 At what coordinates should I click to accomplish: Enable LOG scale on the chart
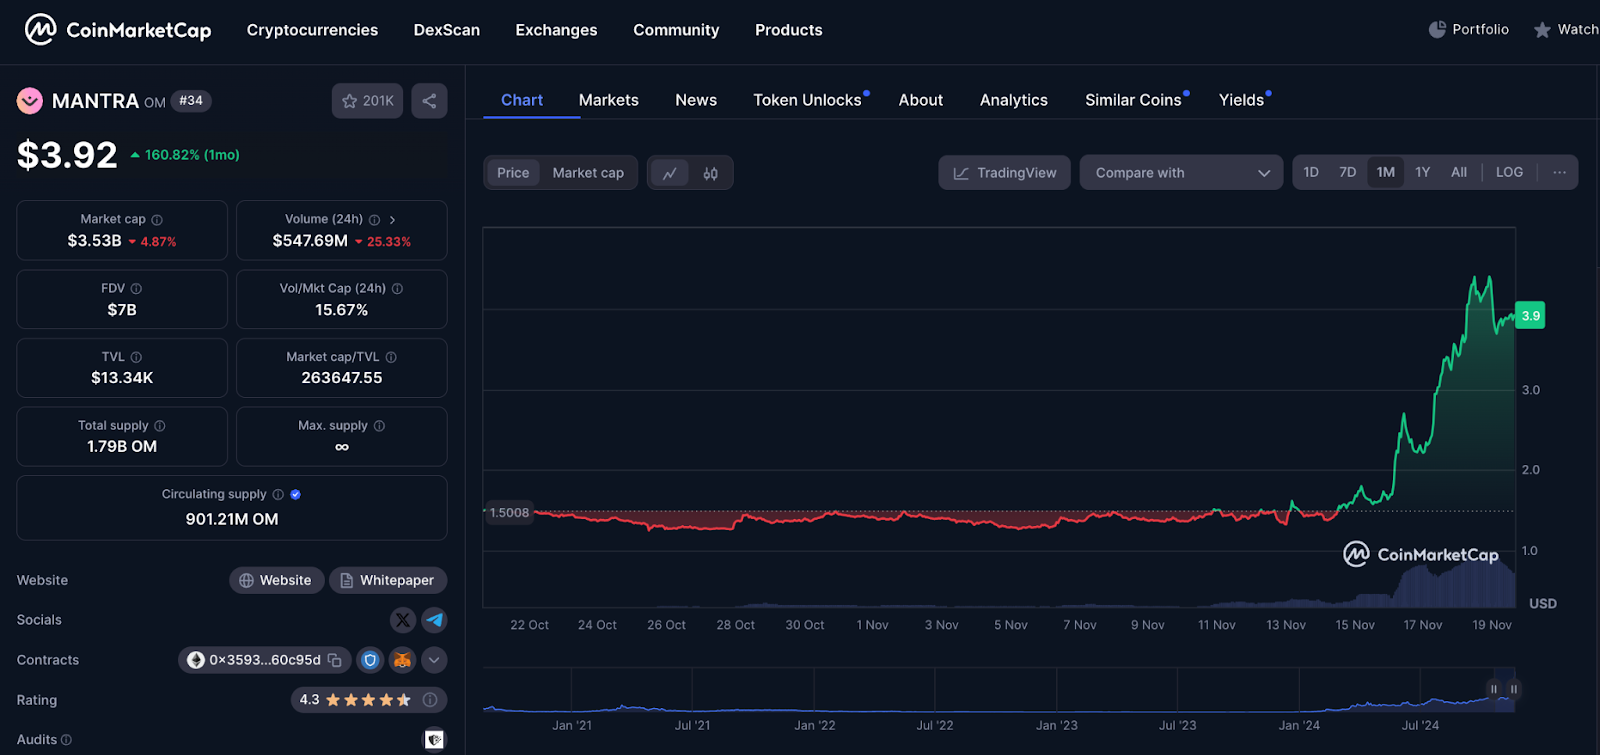[1509, 172]
